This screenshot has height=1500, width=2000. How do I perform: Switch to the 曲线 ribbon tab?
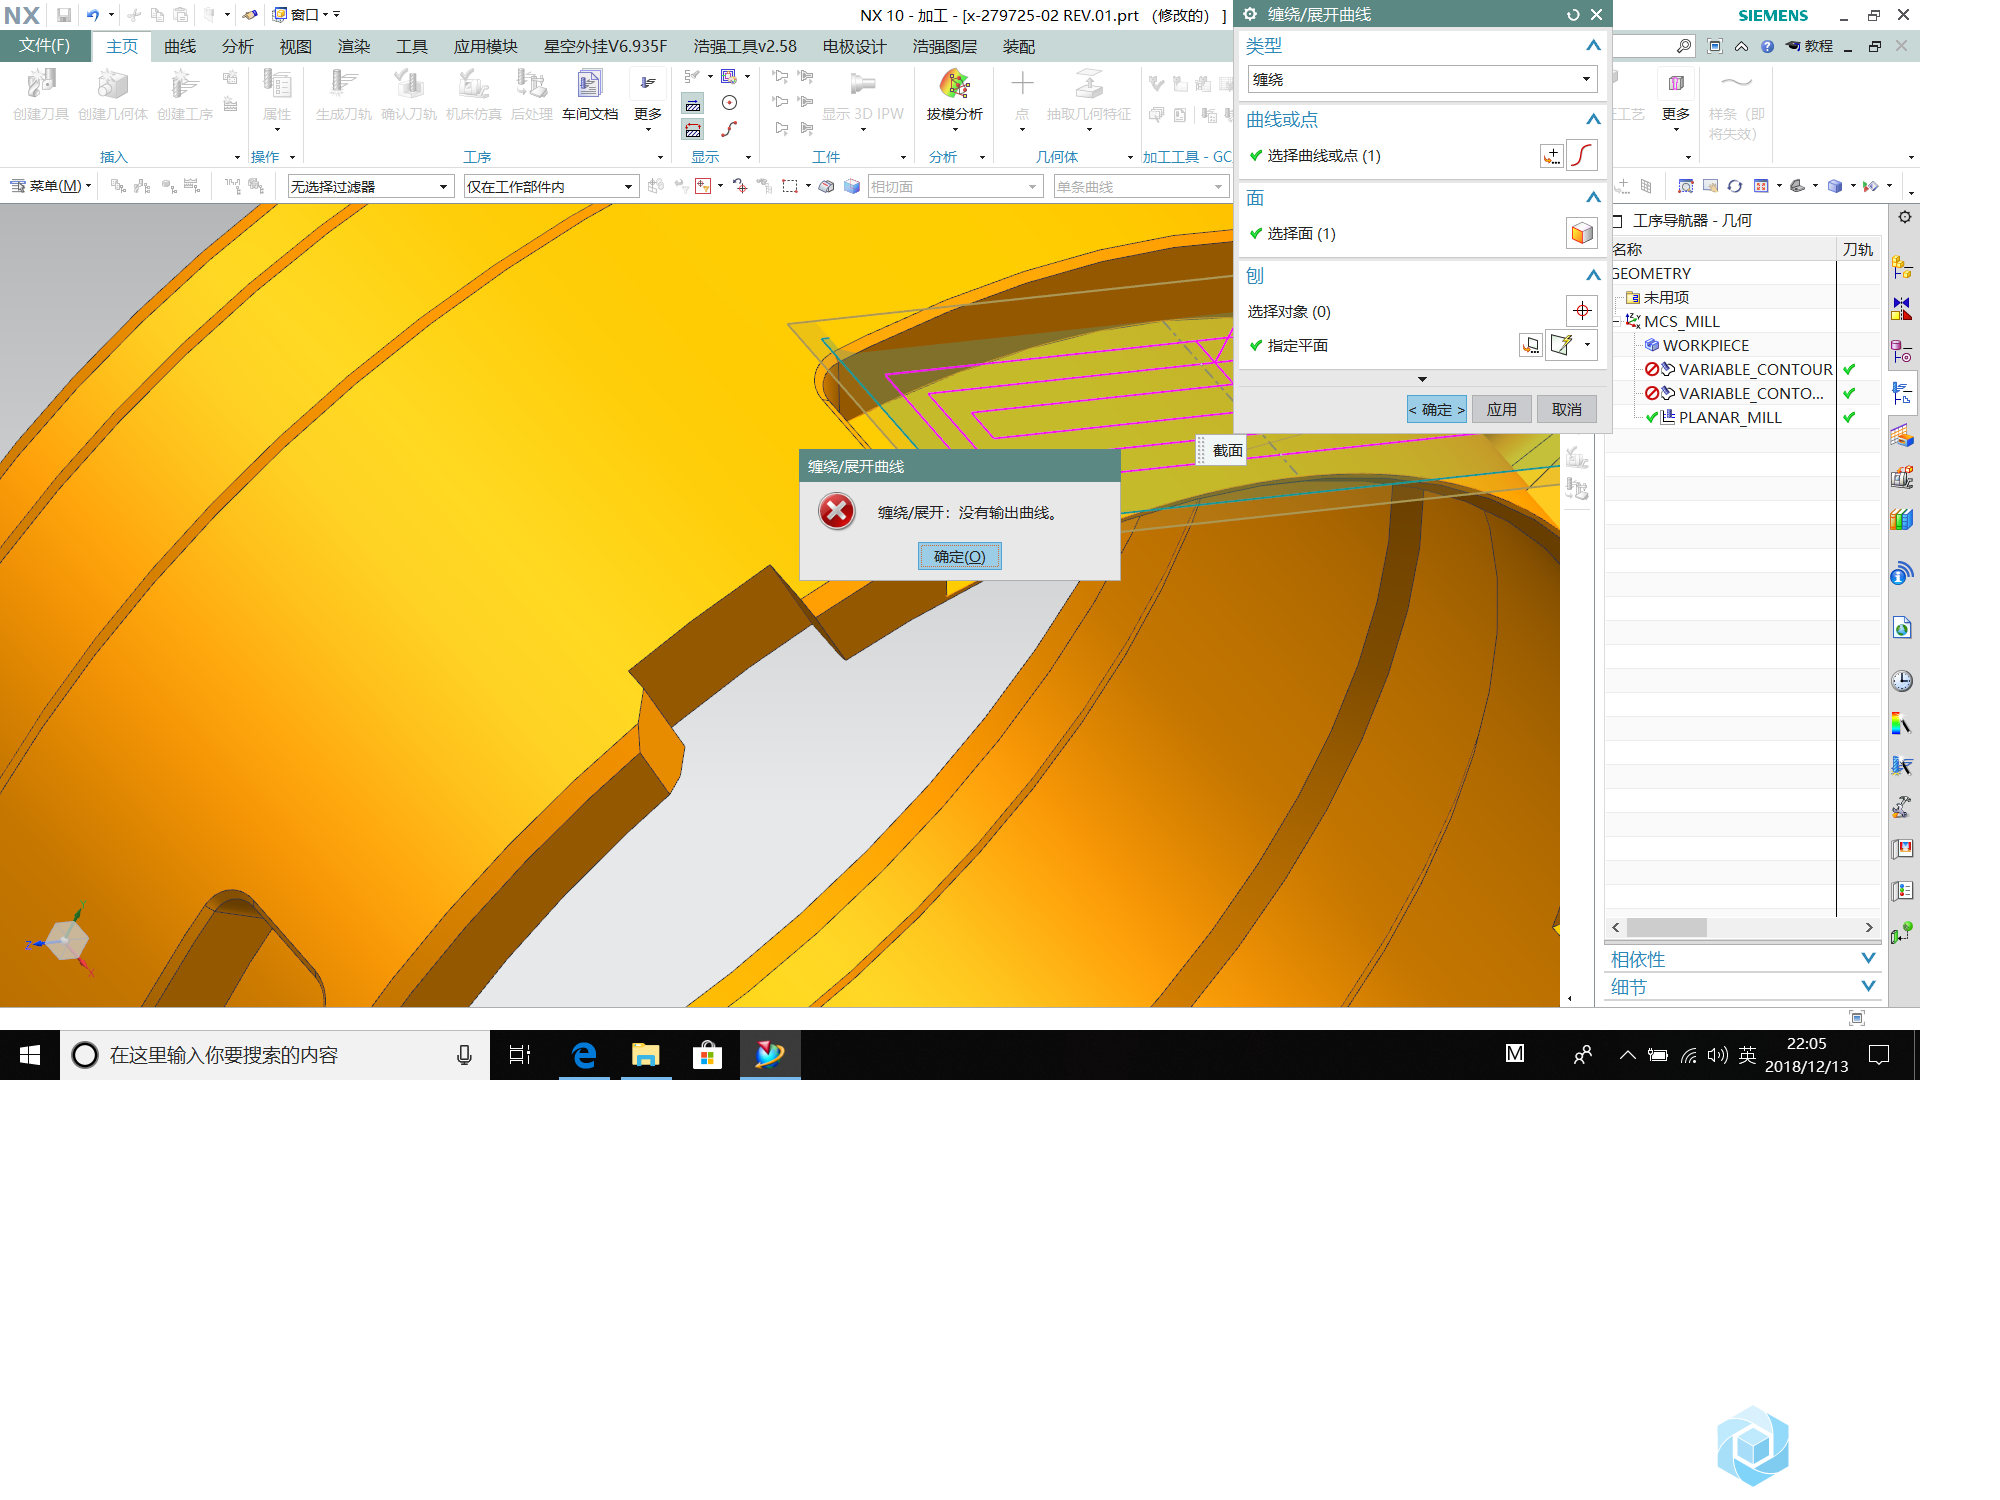click(x=180, y=47)
